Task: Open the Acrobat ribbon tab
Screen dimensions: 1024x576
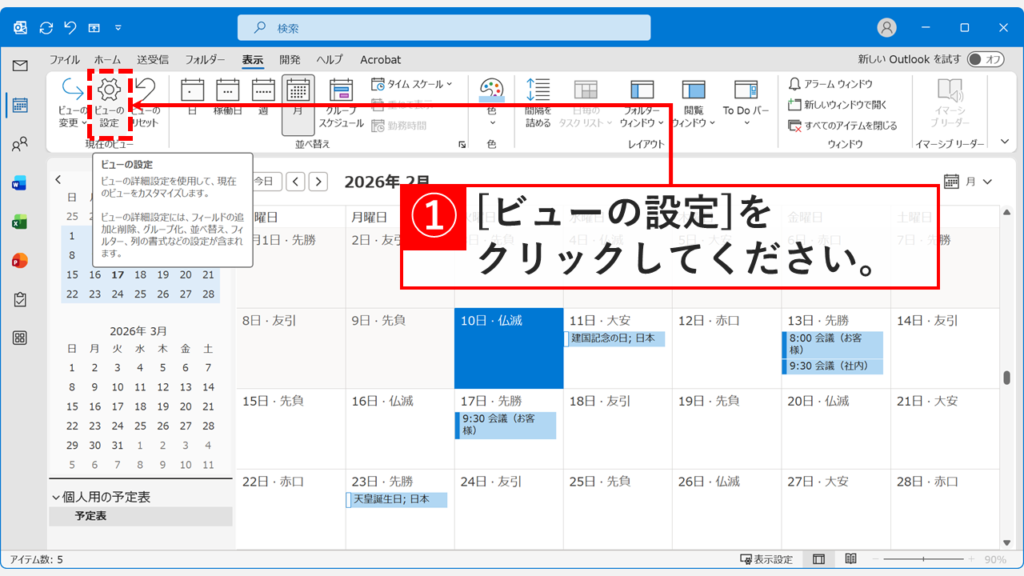Action: click(x=380, y=58)
